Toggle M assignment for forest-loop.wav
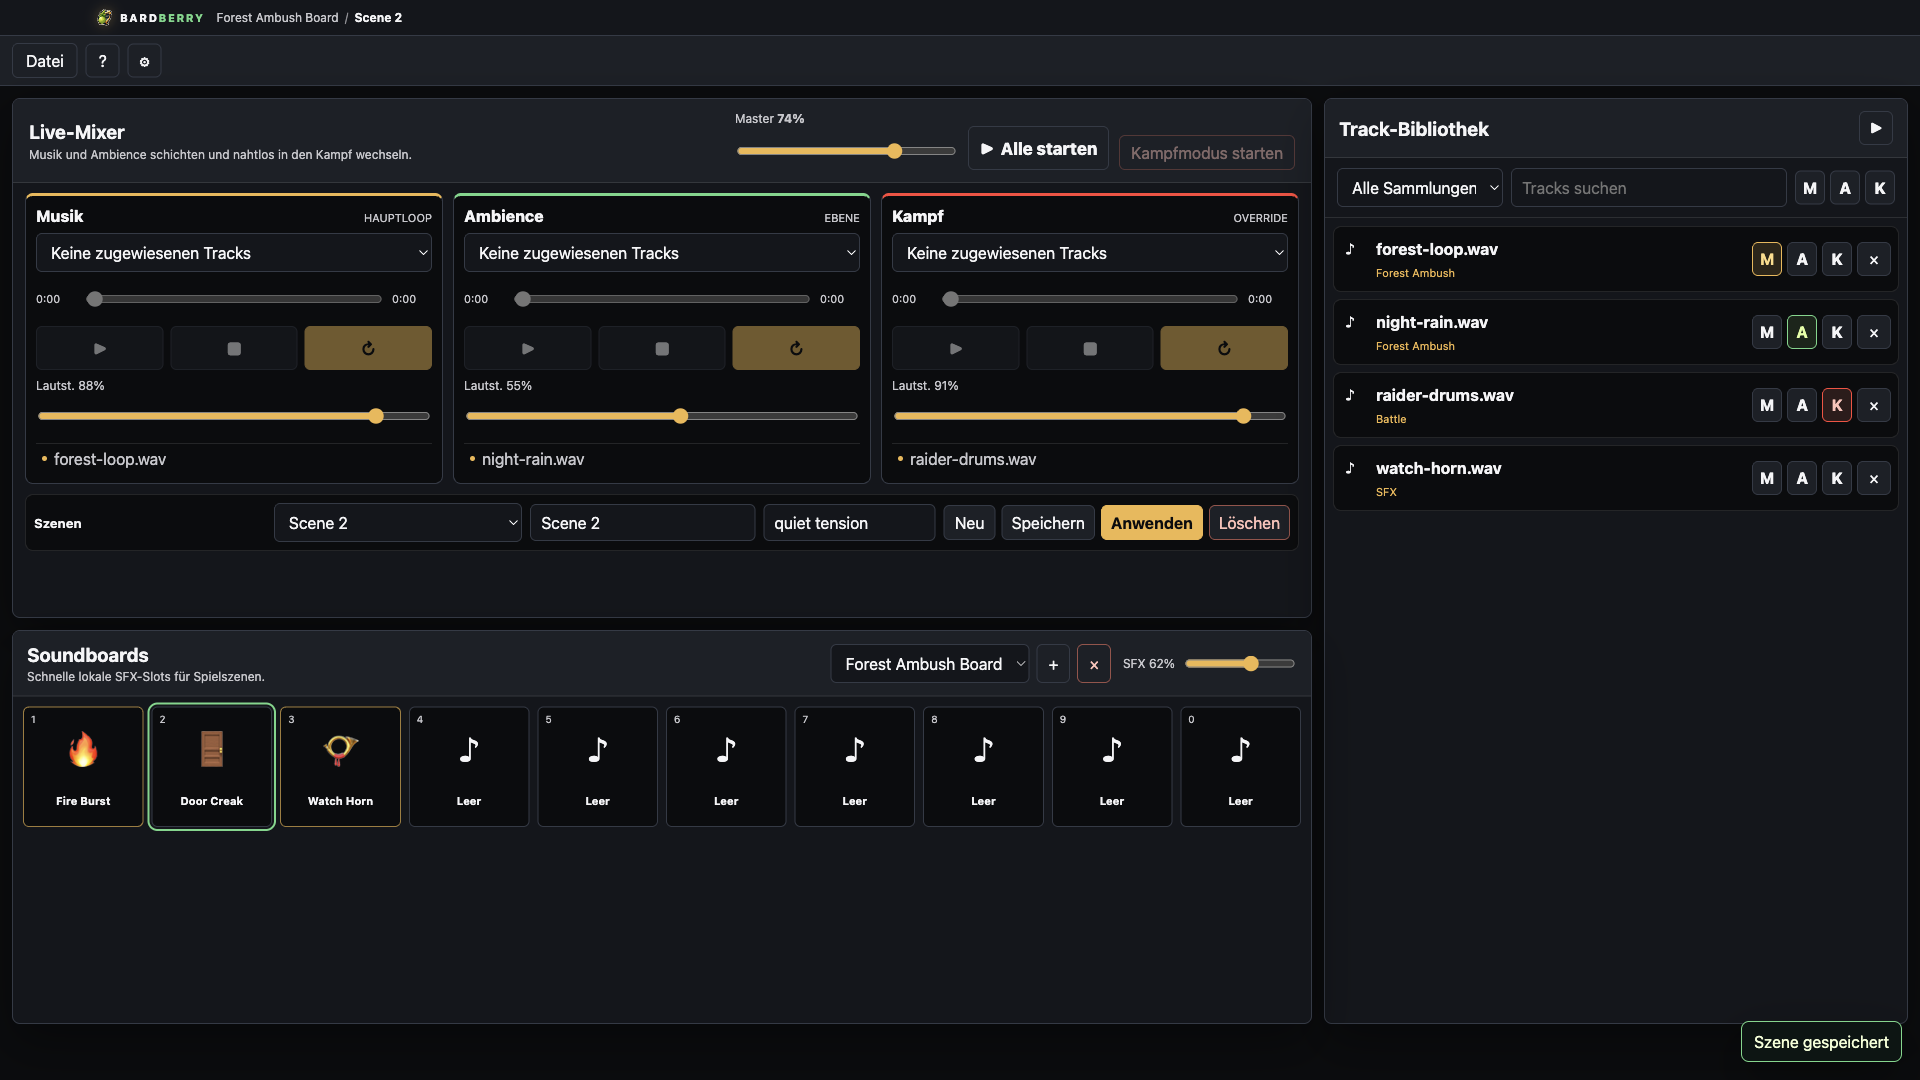Image resolution: width=1920 pixels, height=1080 pixels. pos(1767,259)
